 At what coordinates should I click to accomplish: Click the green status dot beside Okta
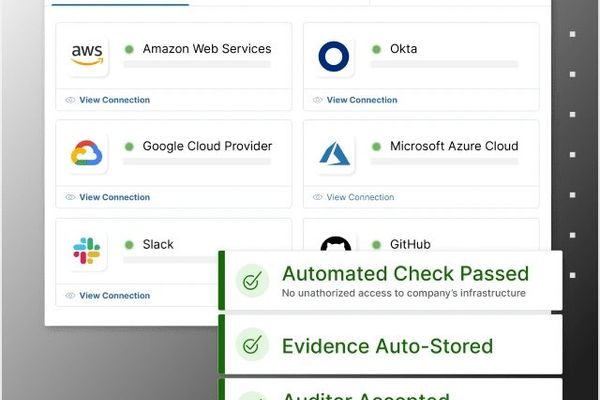point(377,49)
